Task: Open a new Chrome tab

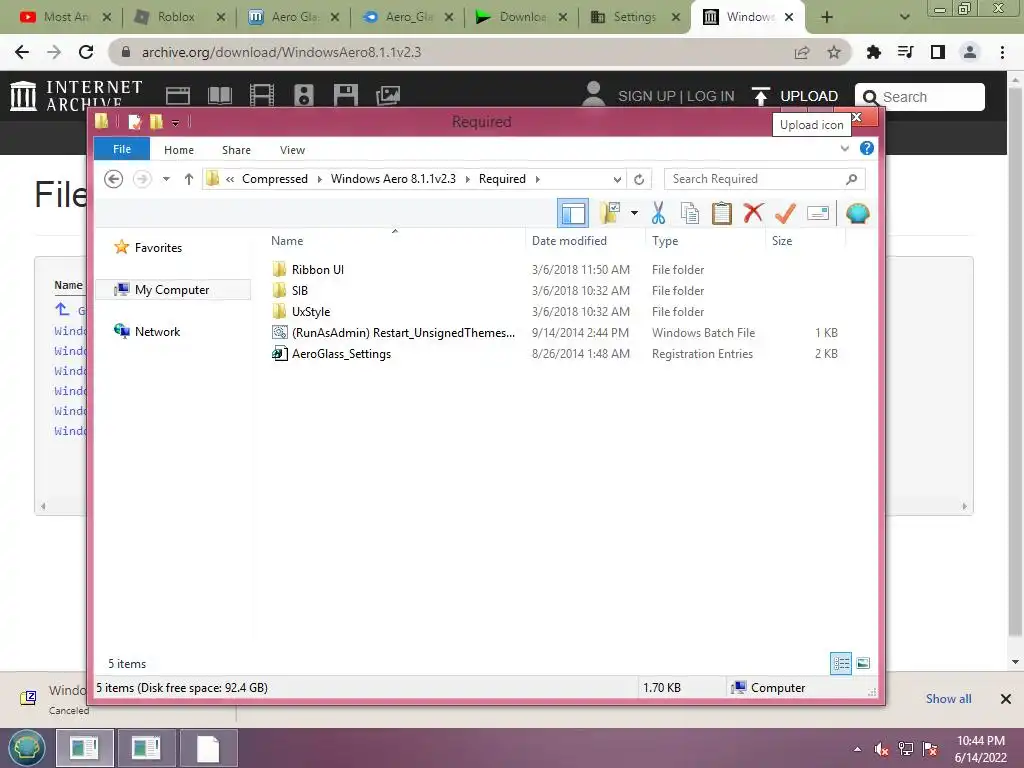Action: point(827,18)
